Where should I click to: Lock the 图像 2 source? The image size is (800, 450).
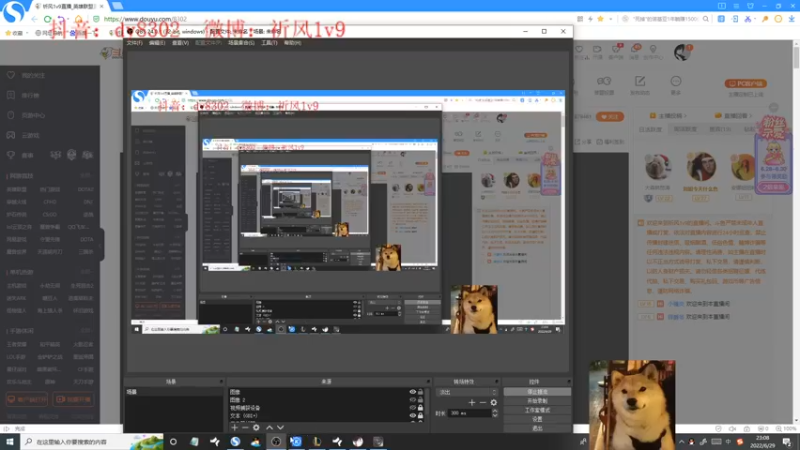click(420, 400)
